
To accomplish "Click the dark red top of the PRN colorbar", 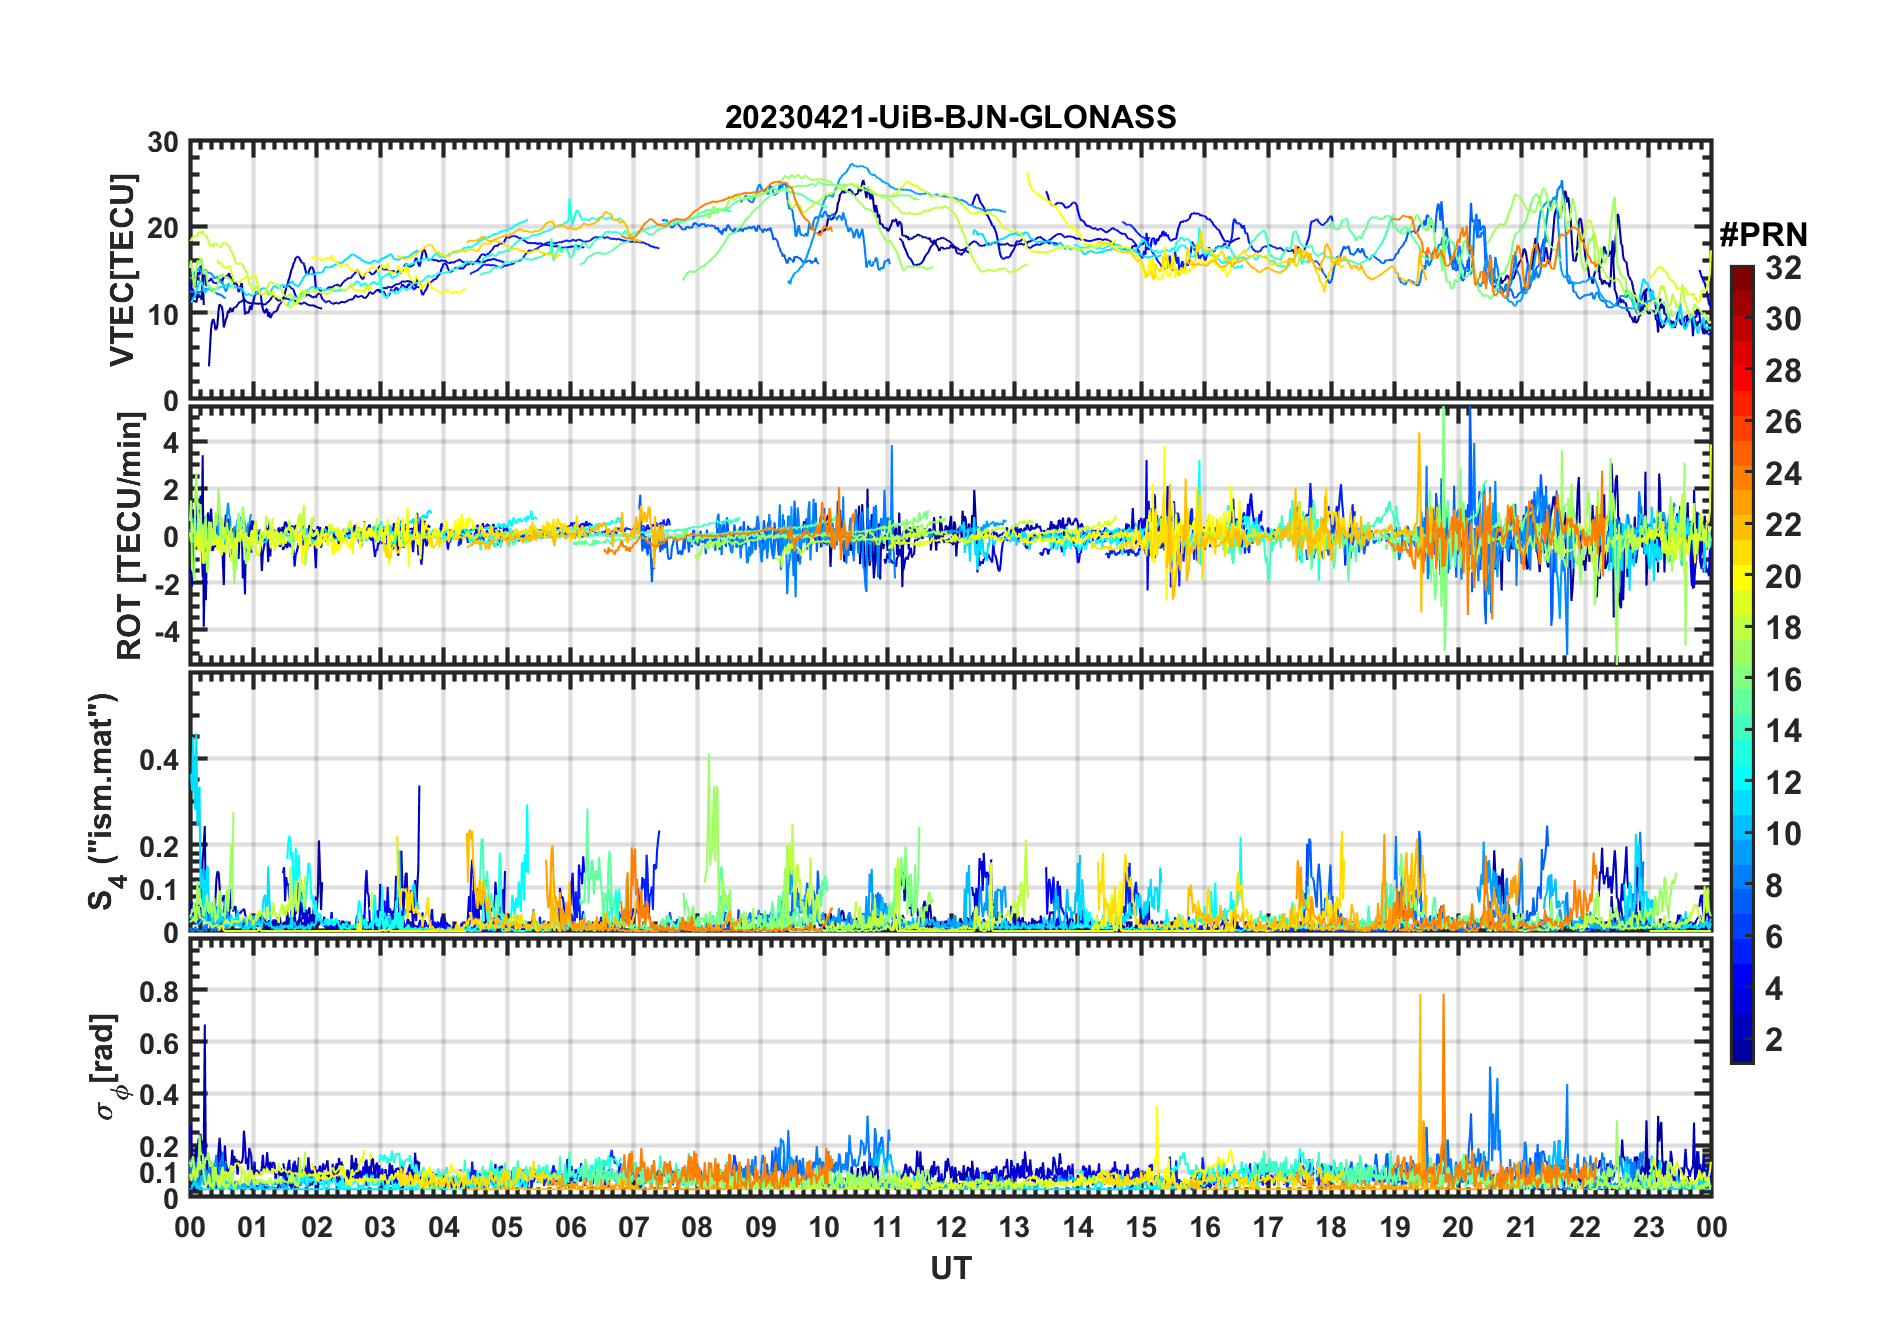I will 1741,274.
